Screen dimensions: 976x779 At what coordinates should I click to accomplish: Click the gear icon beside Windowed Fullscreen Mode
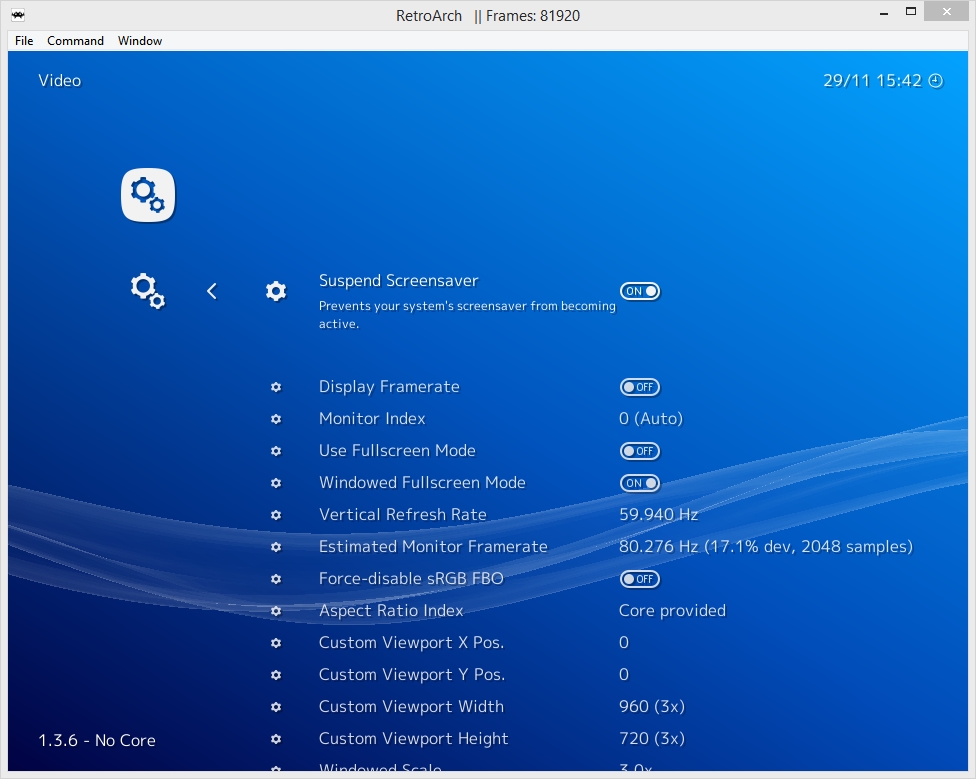click(276, 483)
